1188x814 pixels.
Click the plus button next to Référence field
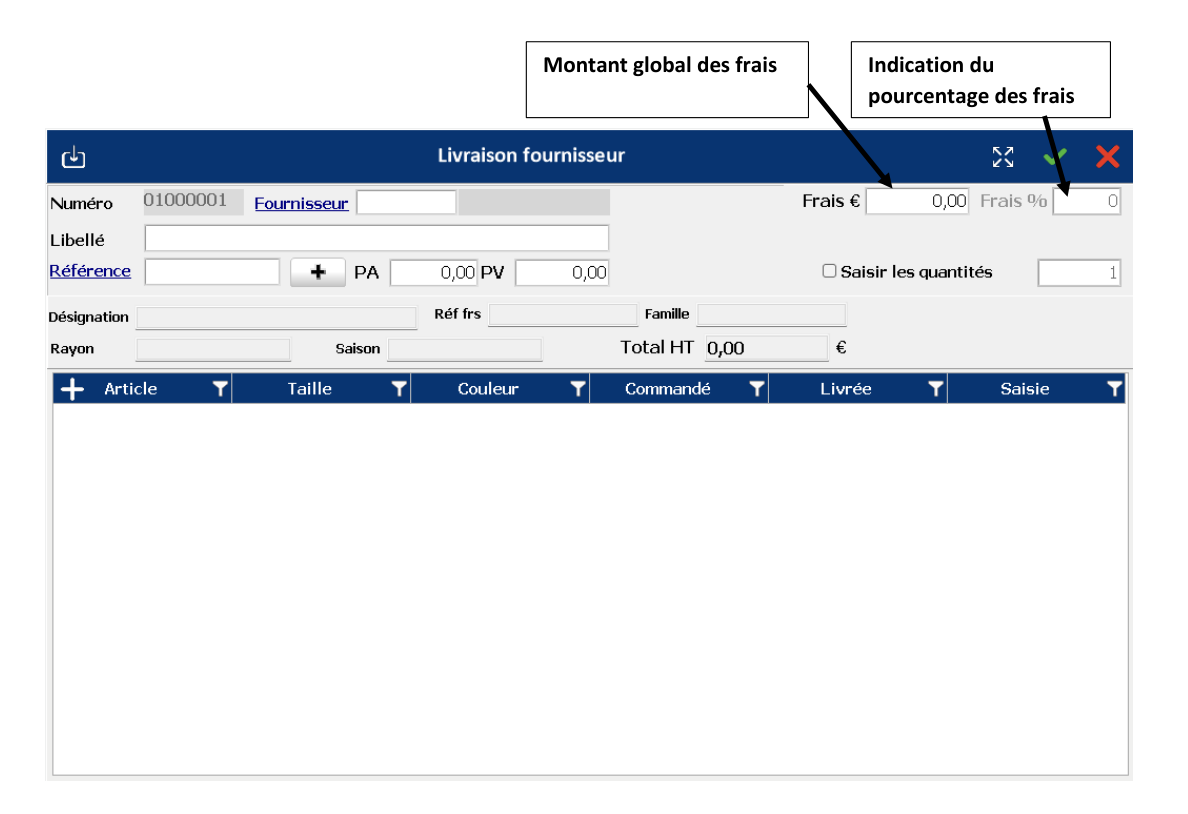pyautogui.click(x=317, y=272)
